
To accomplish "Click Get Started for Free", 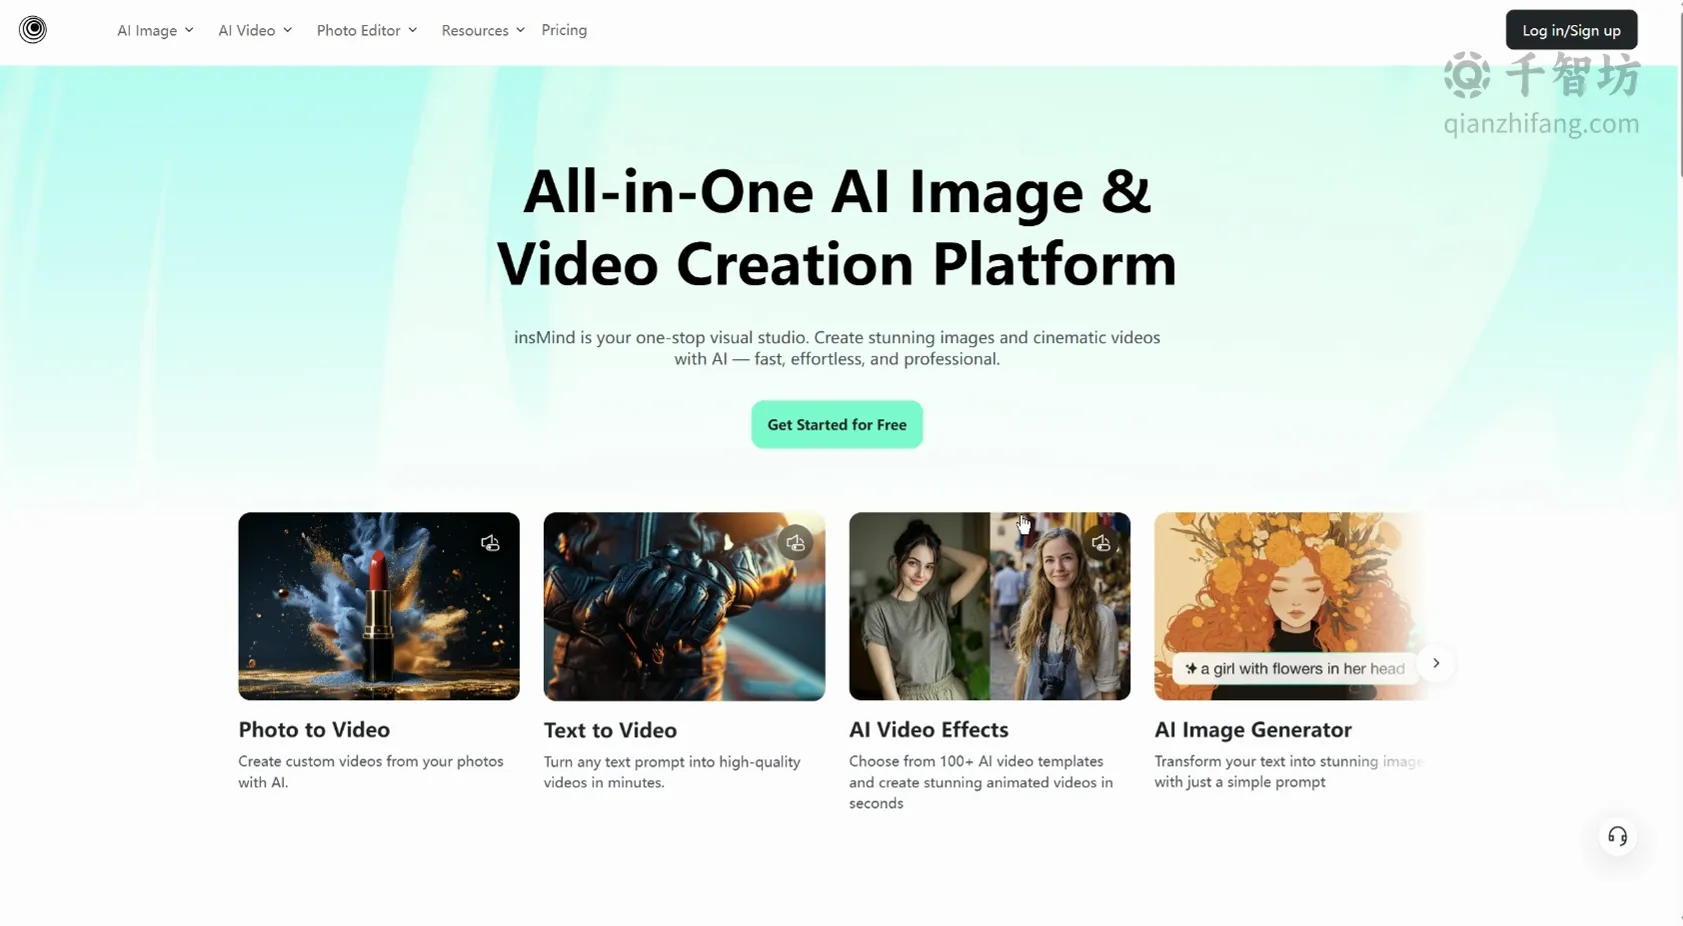I will click(837, 424).
